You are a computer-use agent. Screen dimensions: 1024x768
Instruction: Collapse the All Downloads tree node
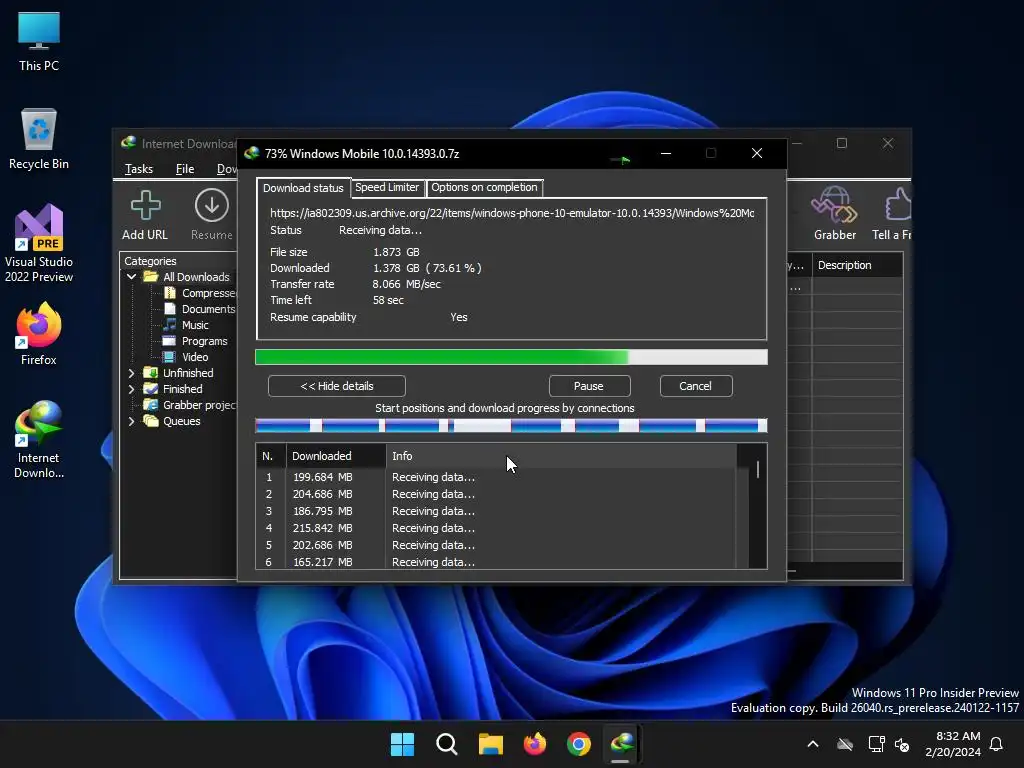point(131,277)
